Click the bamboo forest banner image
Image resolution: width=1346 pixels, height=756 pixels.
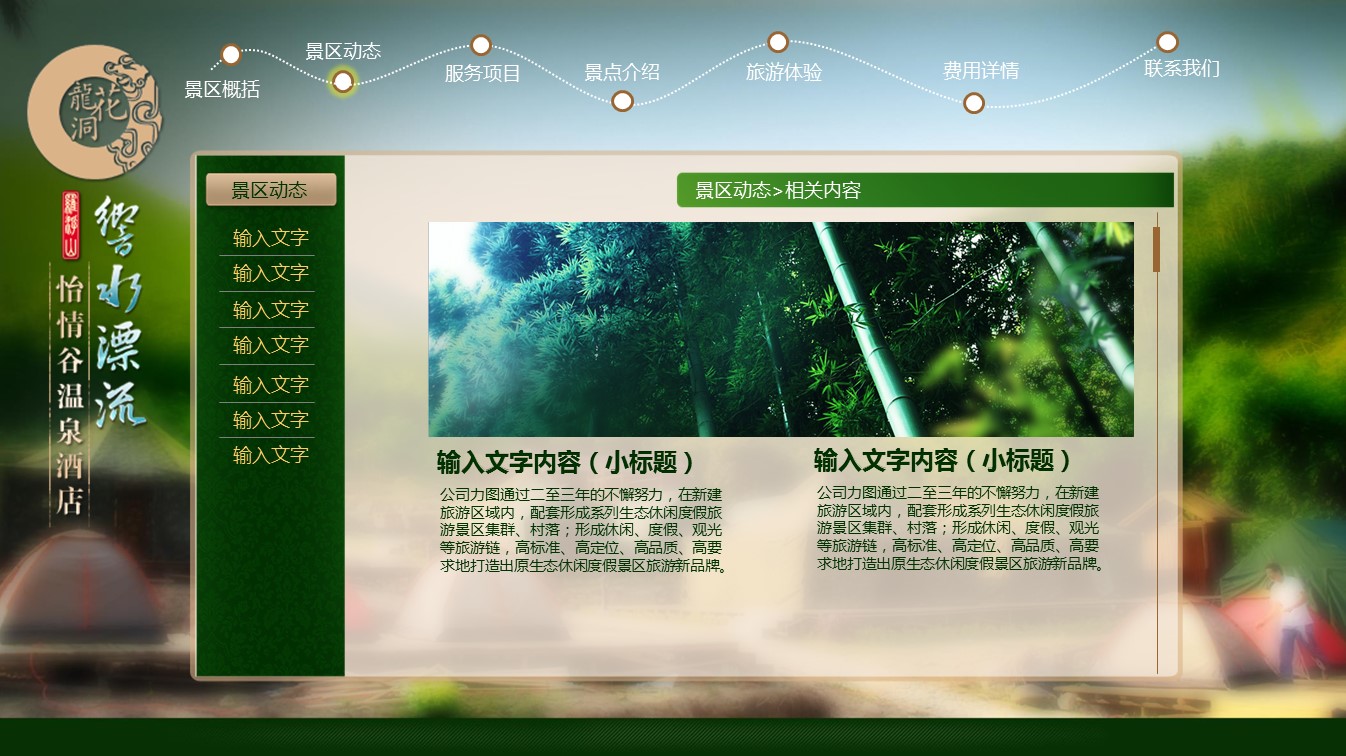[x=780, y=329]
